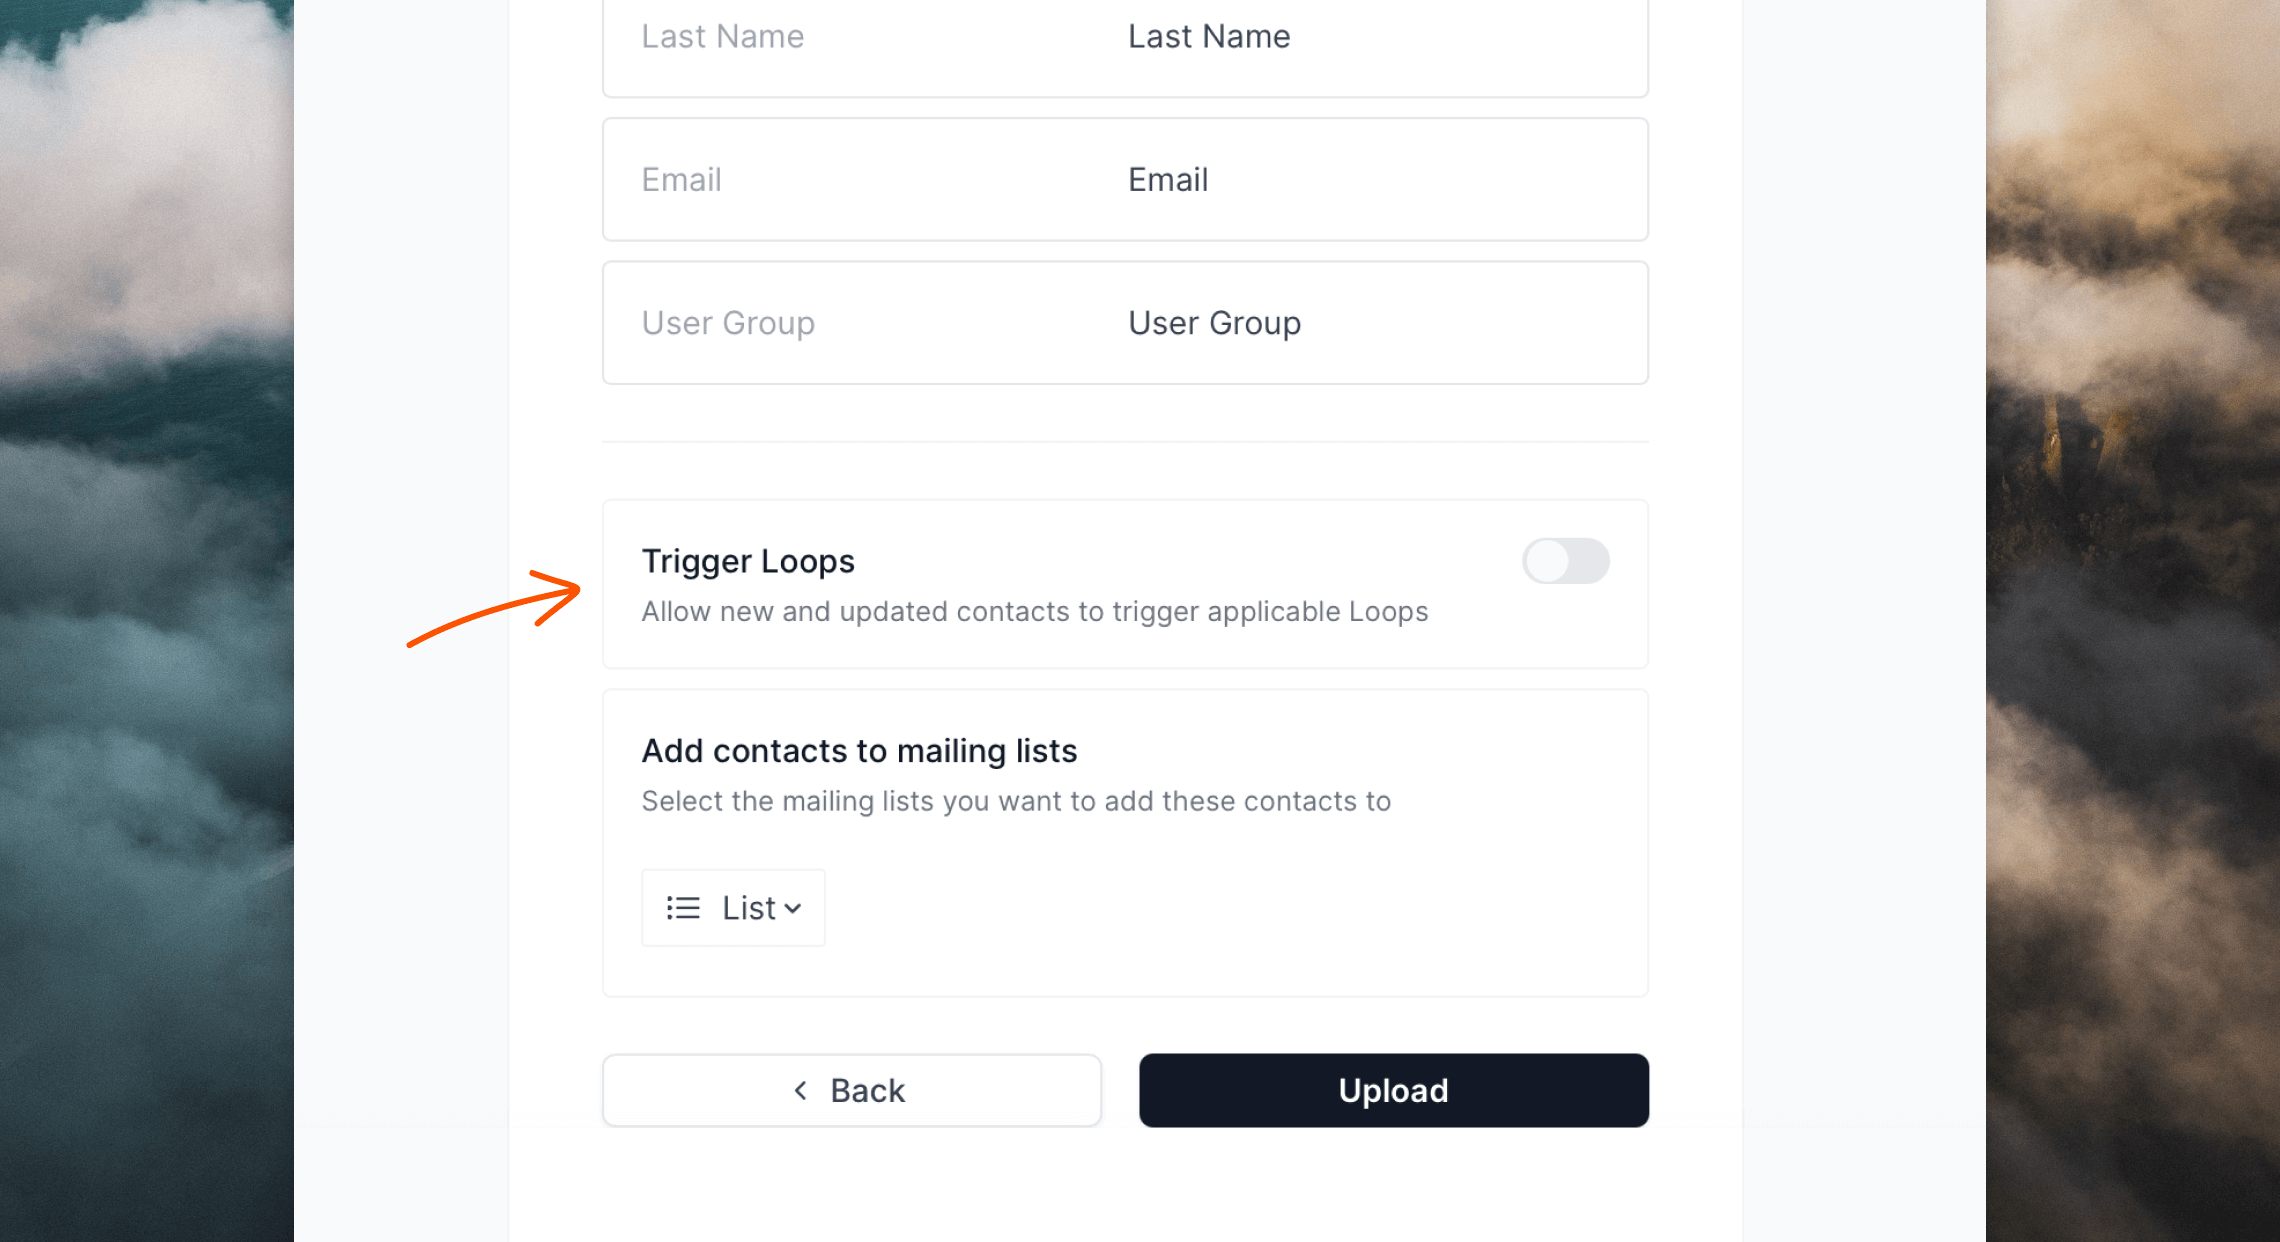Click the Trigger Loops heading
2280x1242 pixels.
[748, 561]
